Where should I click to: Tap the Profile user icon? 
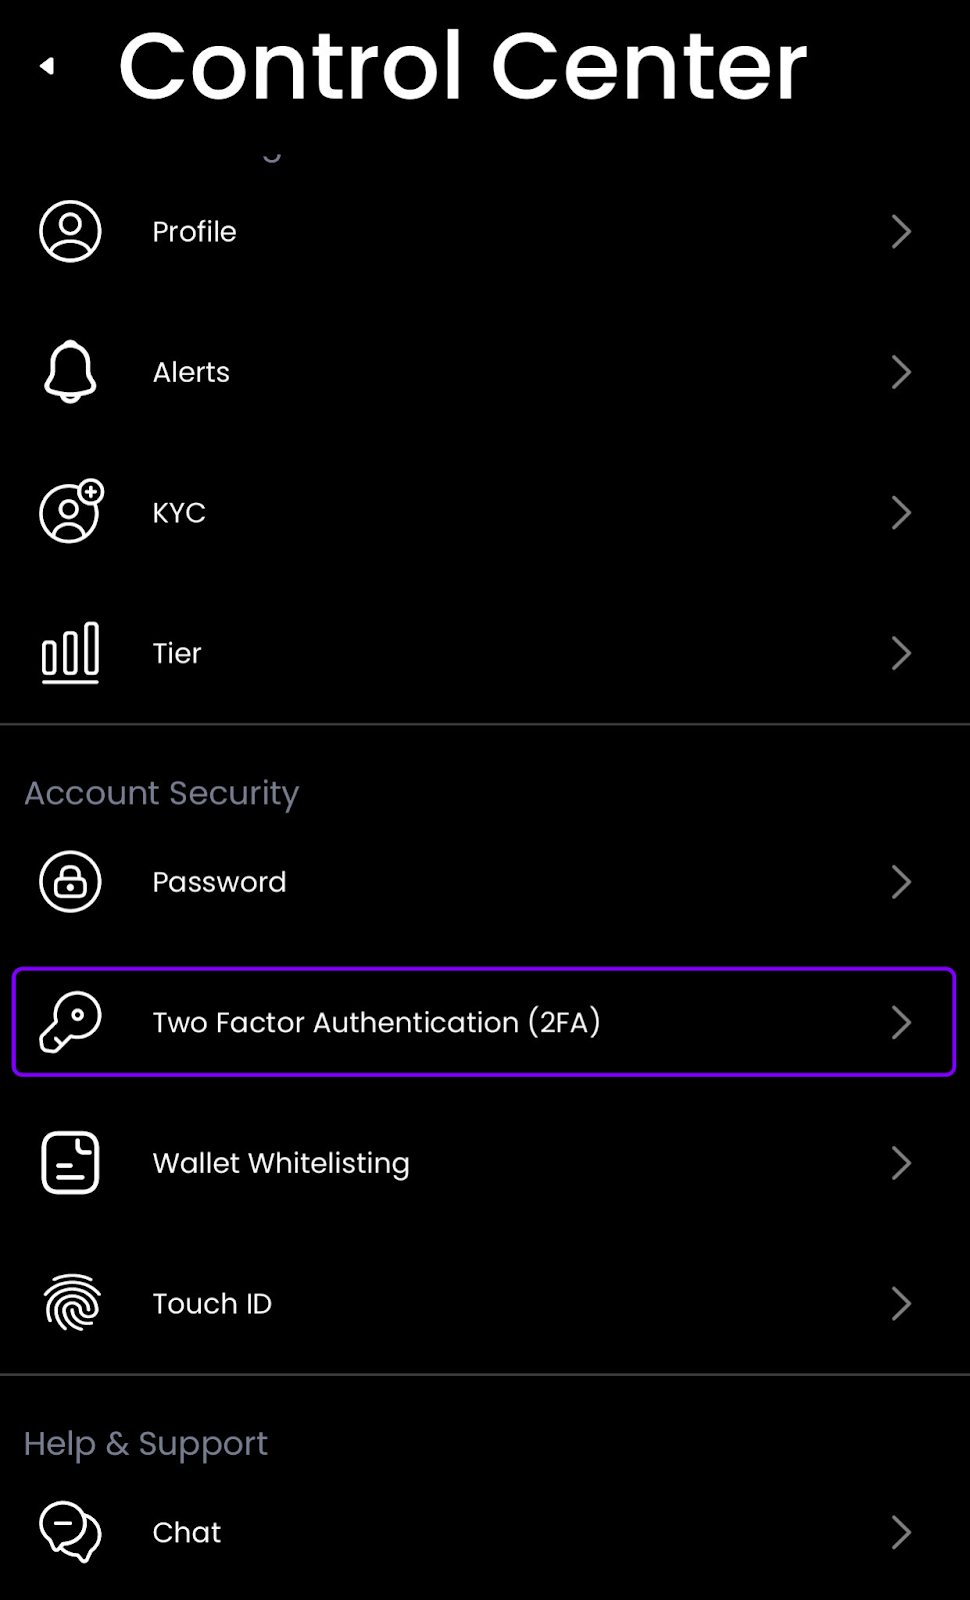[x=70, y=231]
